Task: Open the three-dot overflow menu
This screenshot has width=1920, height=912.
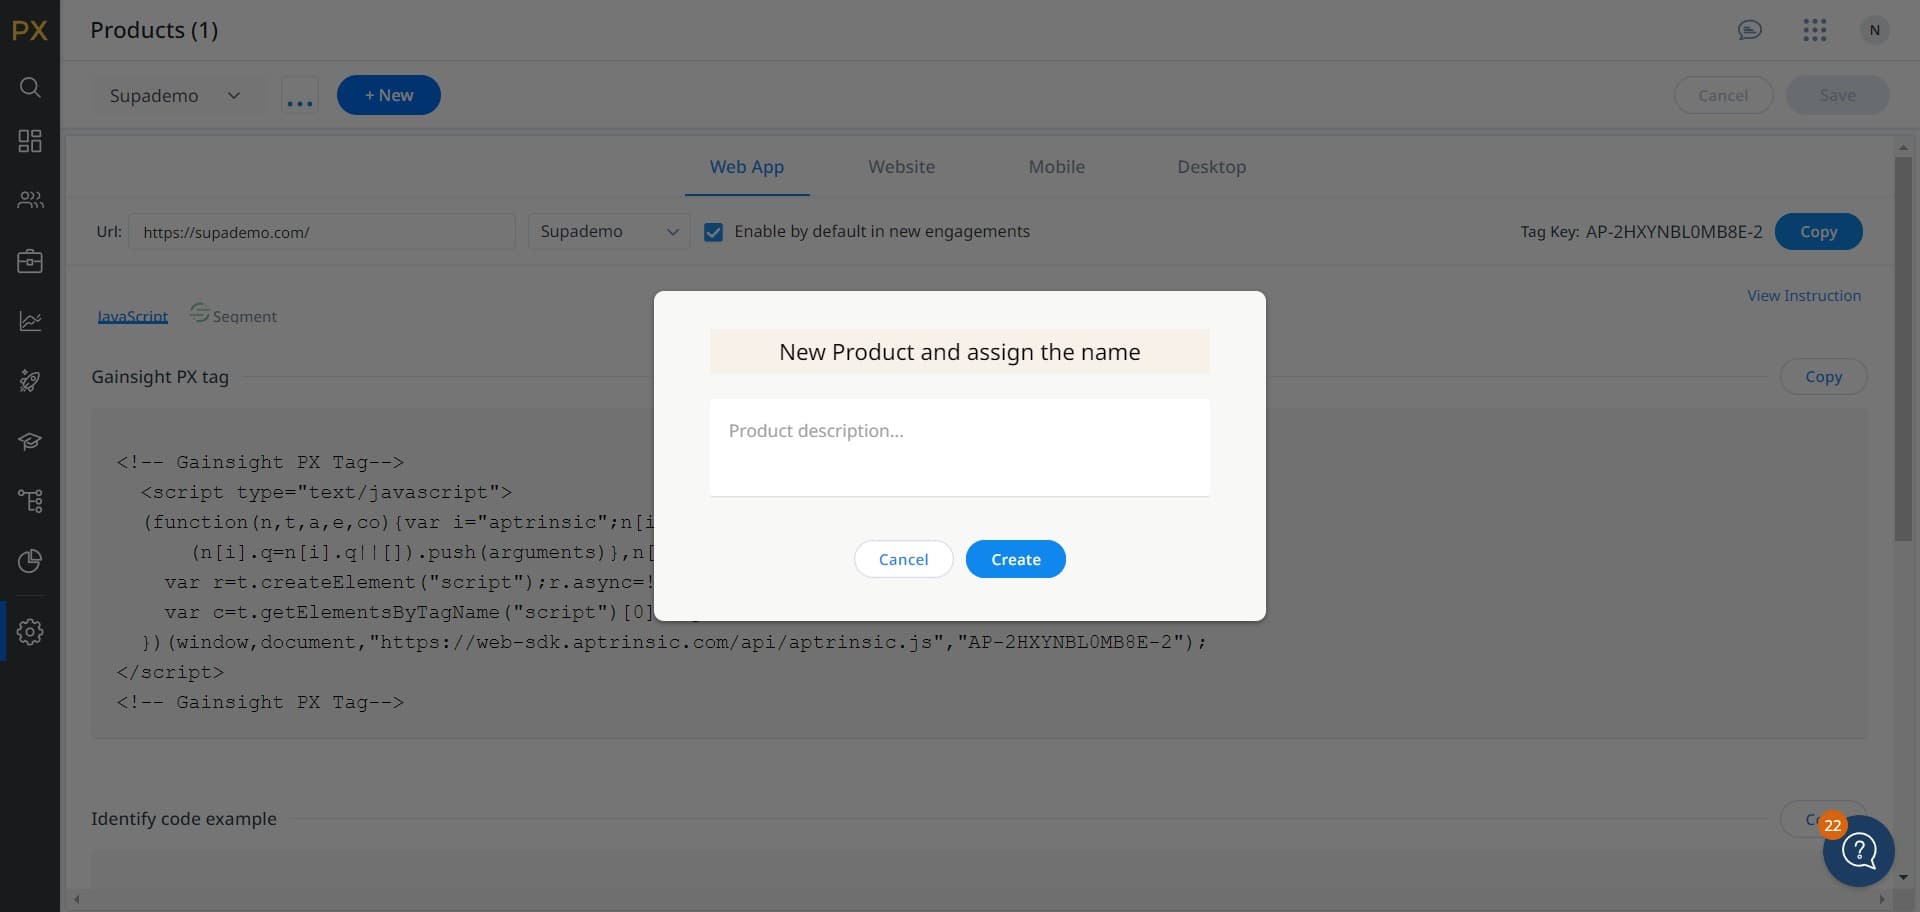Action: [x=300, y=95]
